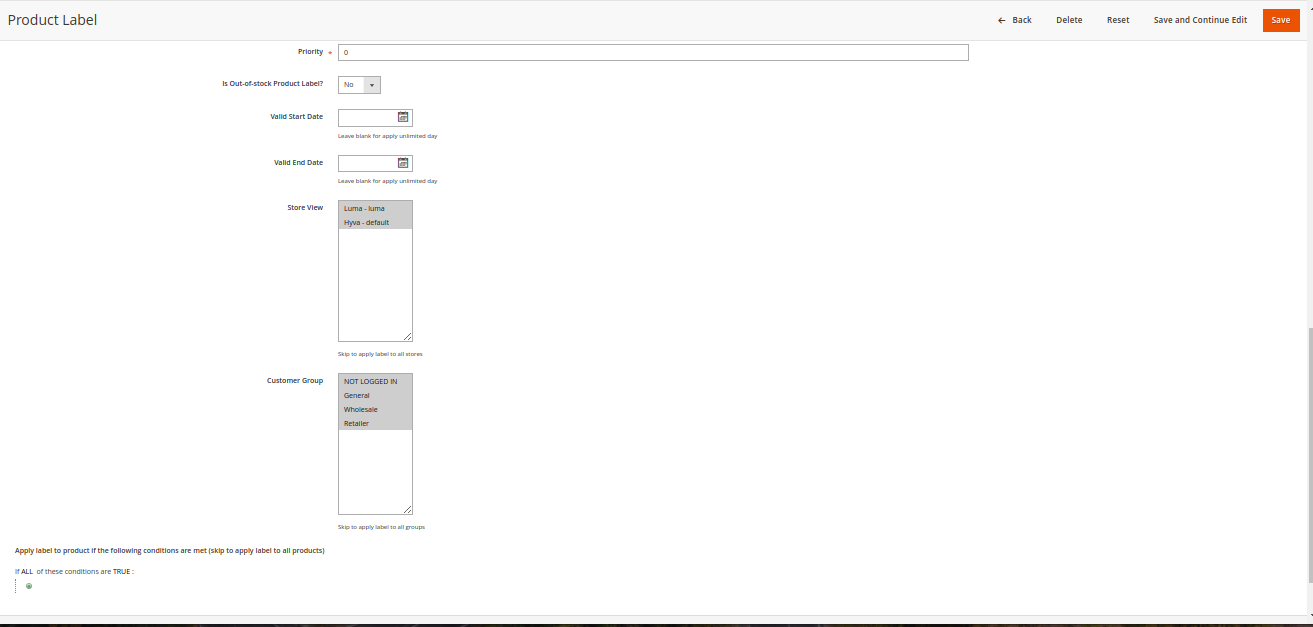Click the Customer Group list resize corner
The width and height of the screenshot is (1313, 627).
pyautogui.click(x=407, y=509)
